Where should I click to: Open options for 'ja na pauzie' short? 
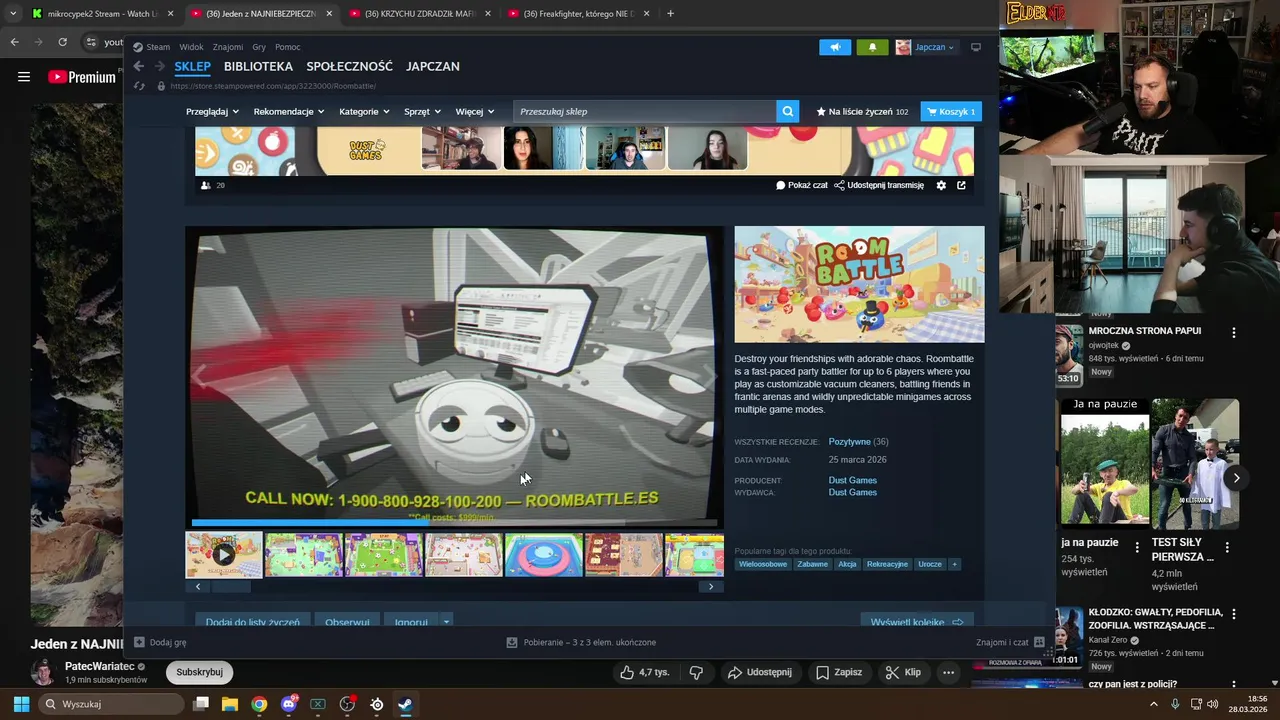[x=1137, y=547]
